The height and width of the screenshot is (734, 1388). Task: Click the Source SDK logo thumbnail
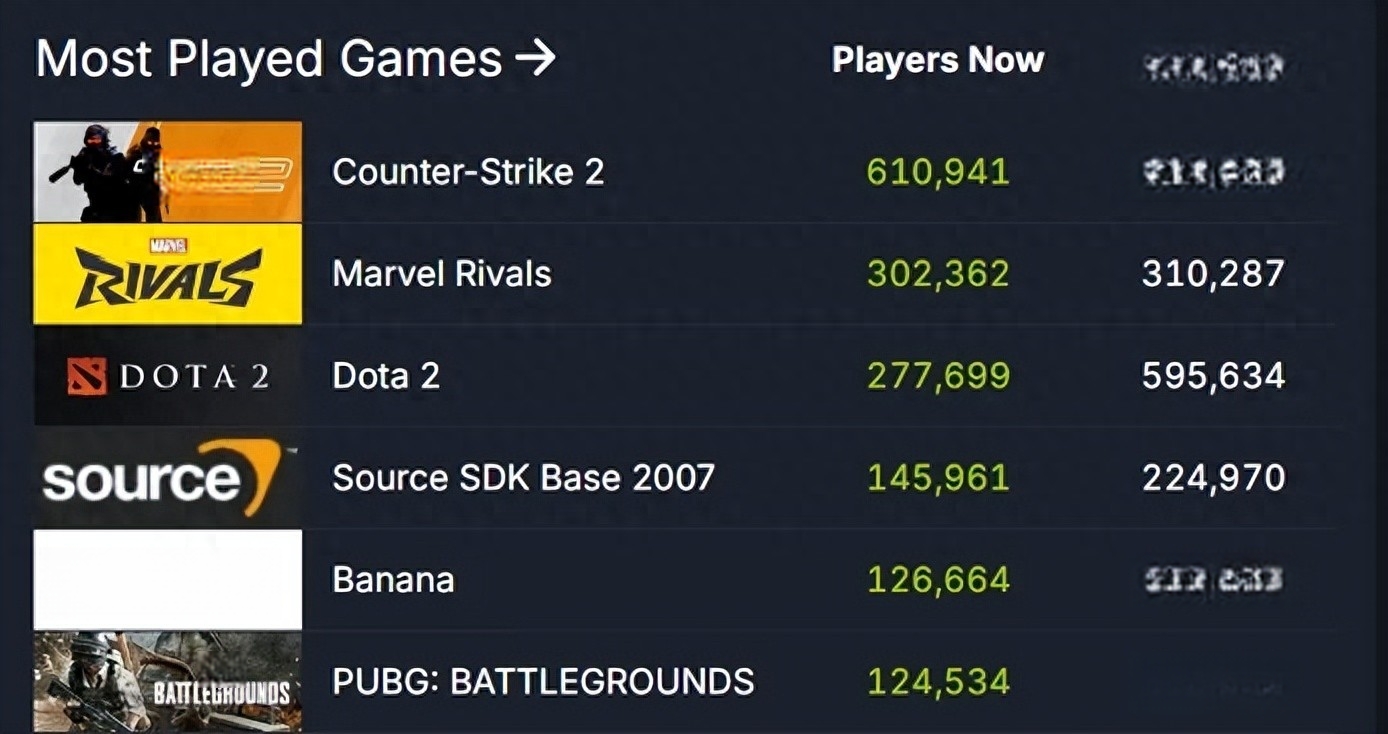[x=168, y=478]
